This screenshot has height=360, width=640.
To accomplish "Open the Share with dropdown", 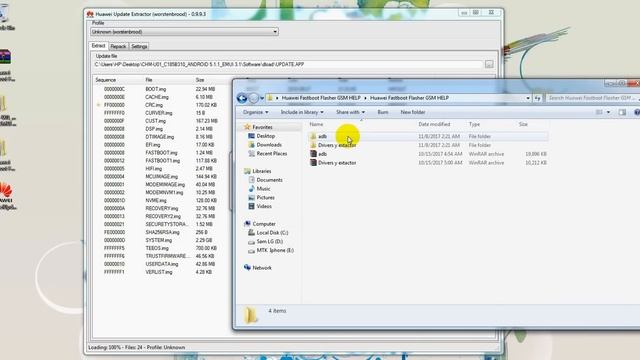I will [x=350, y=112].
